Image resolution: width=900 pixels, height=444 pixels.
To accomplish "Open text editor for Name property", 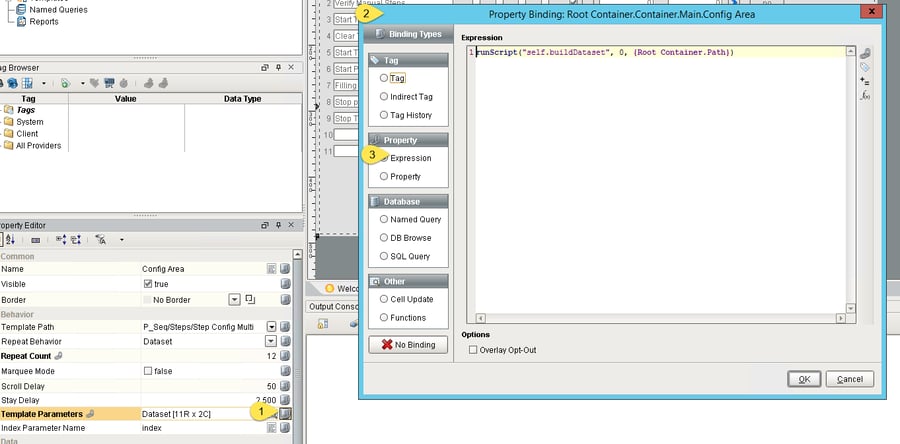I will [271, 268].
